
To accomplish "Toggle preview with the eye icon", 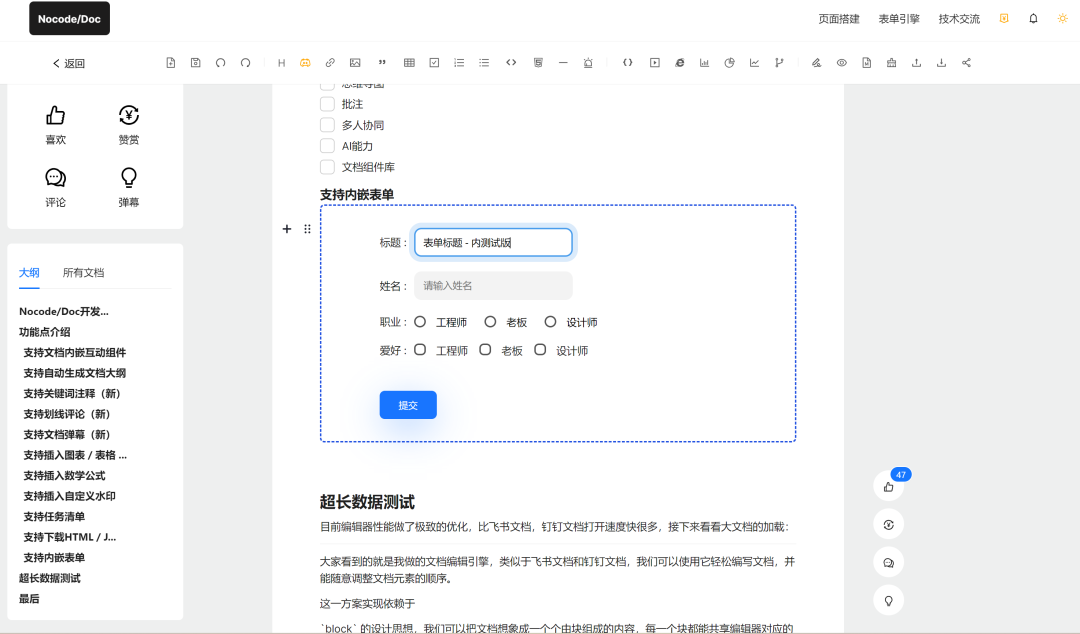I will (x=842, y=63).
